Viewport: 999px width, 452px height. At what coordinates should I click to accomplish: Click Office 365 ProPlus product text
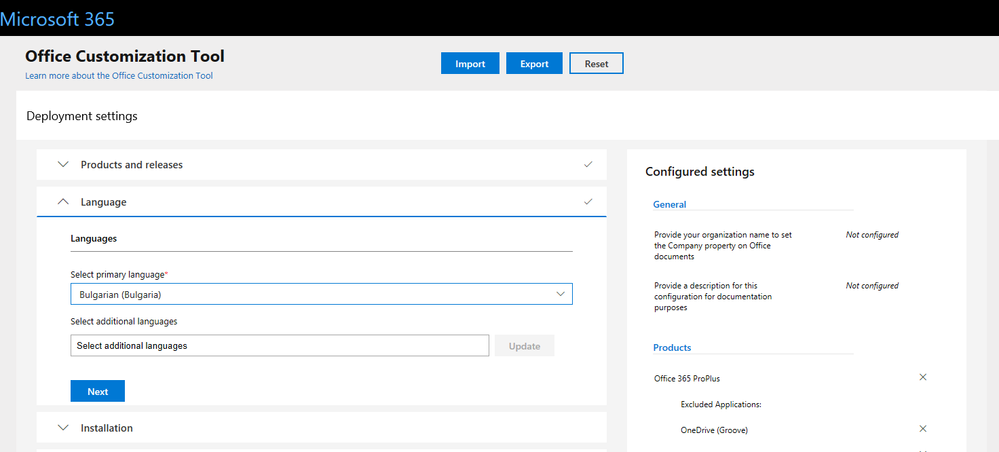pyautogui.click(x=687, y=379)
